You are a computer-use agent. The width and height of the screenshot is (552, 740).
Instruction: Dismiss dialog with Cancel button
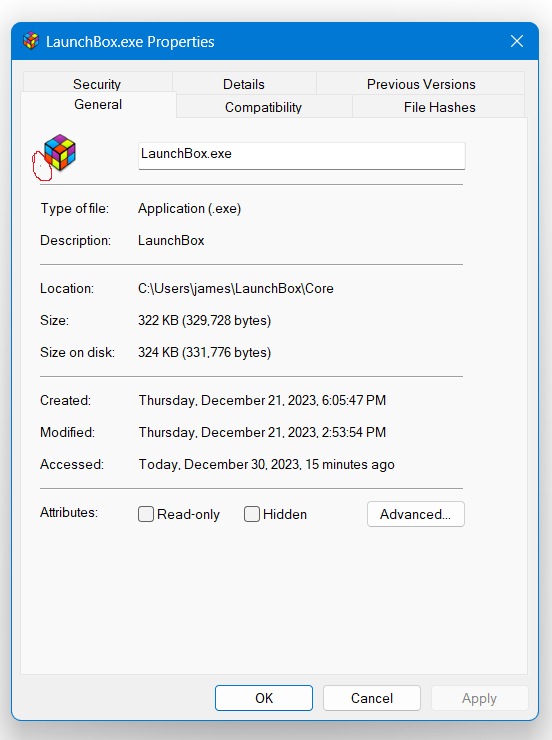pyautogui.click(x=372, y=698)
